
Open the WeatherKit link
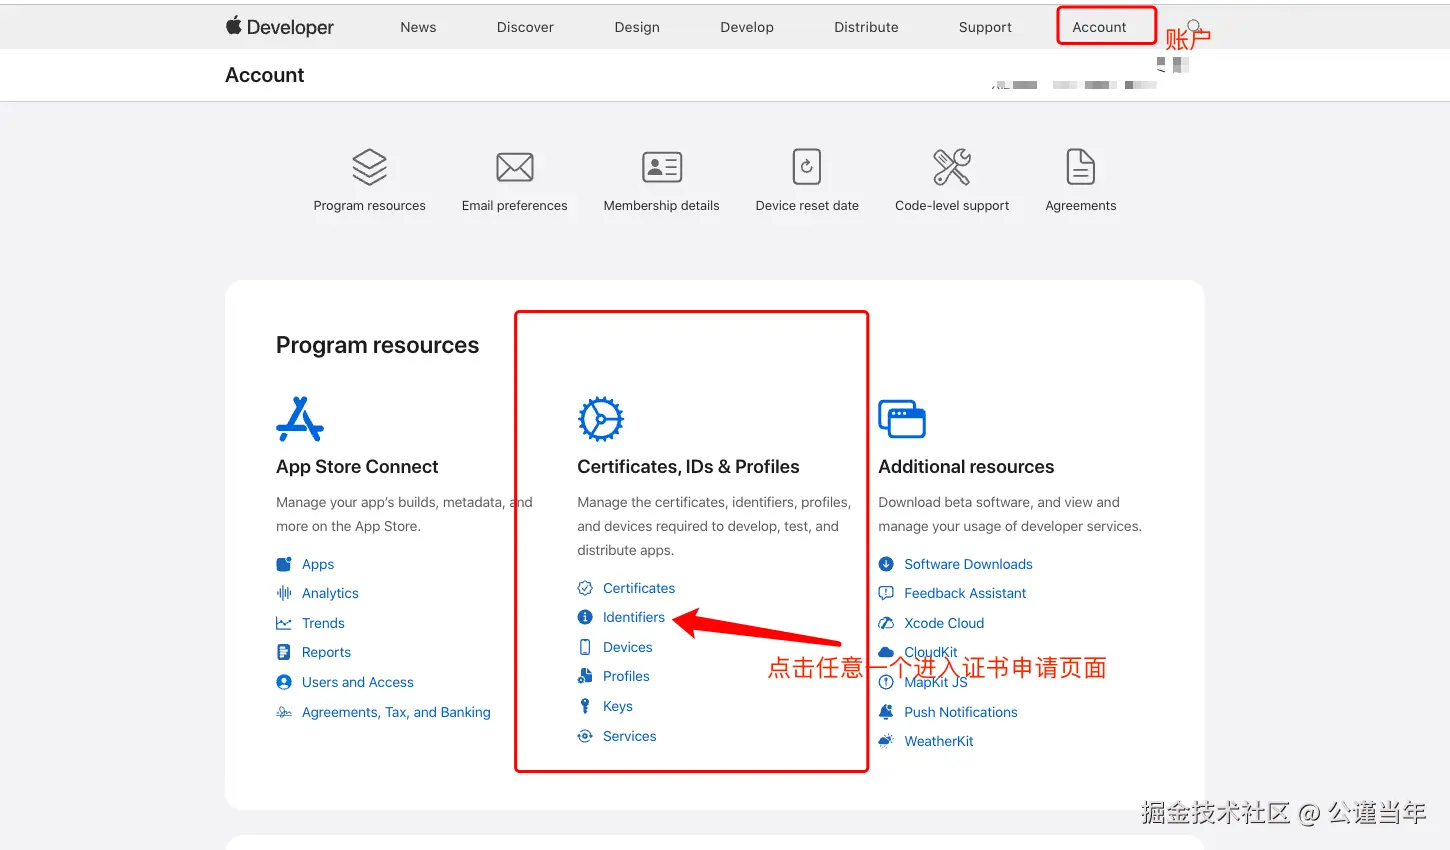pyautogui.click(x=939, y=741)
